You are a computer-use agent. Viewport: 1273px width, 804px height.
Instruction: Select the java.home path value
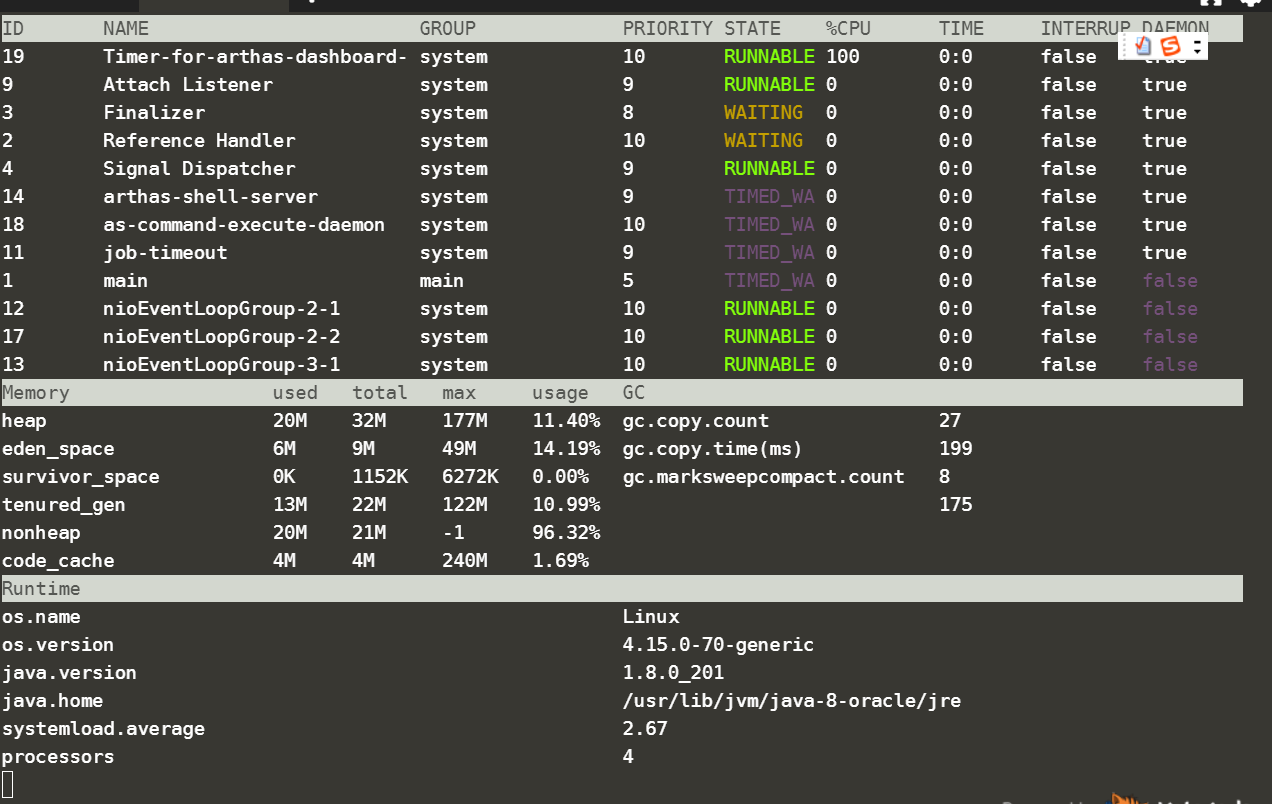point(791,701)
